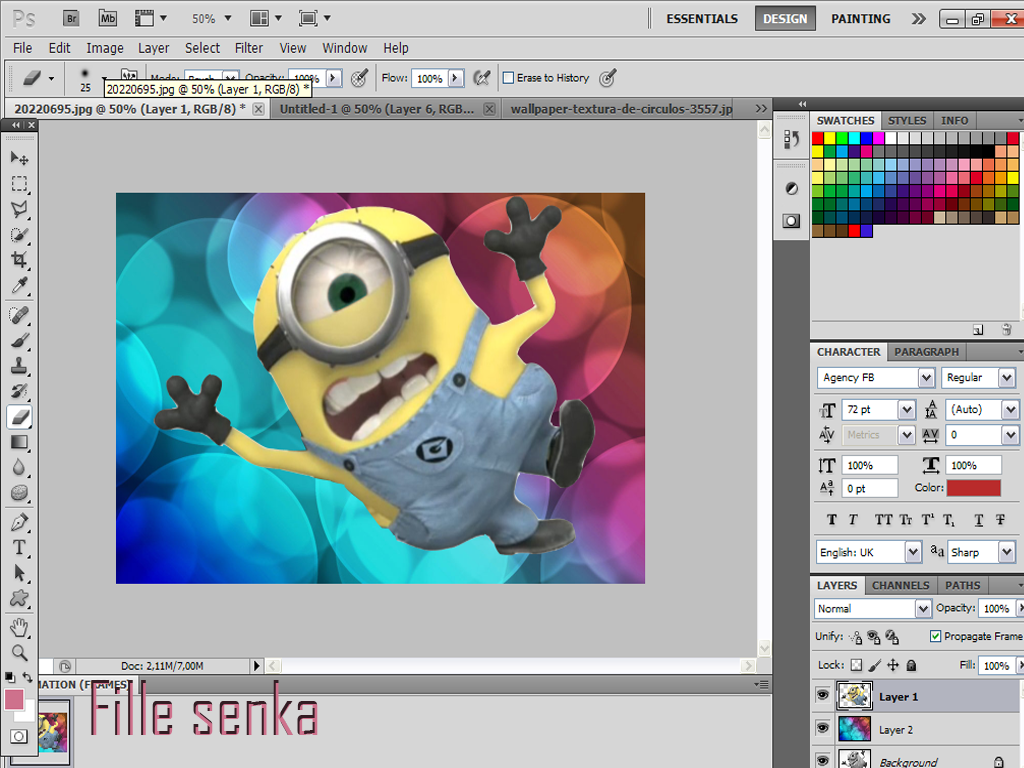Viewport: 1024px width, 768px height.
Task: Toggle lock transparent pixels
Action: 856,665
